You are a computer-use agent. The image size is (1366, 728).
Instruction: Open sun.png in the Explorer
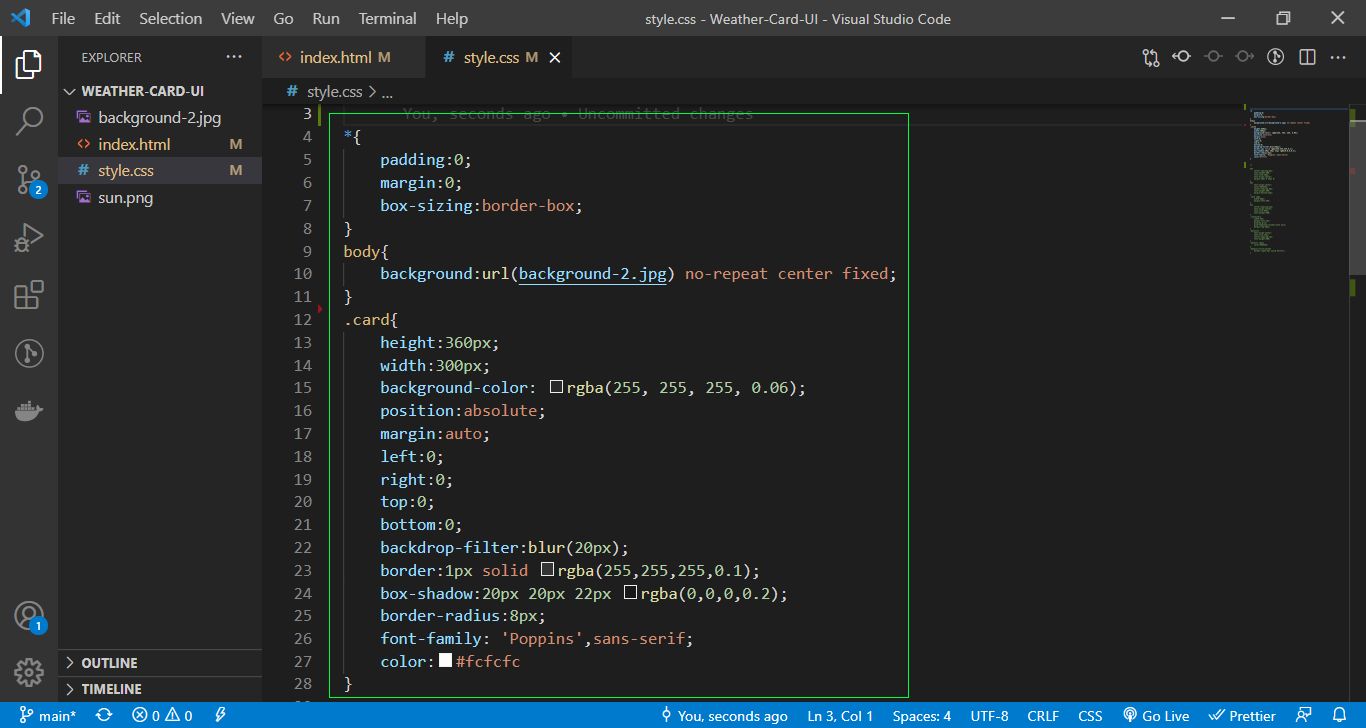coord(160,198)
